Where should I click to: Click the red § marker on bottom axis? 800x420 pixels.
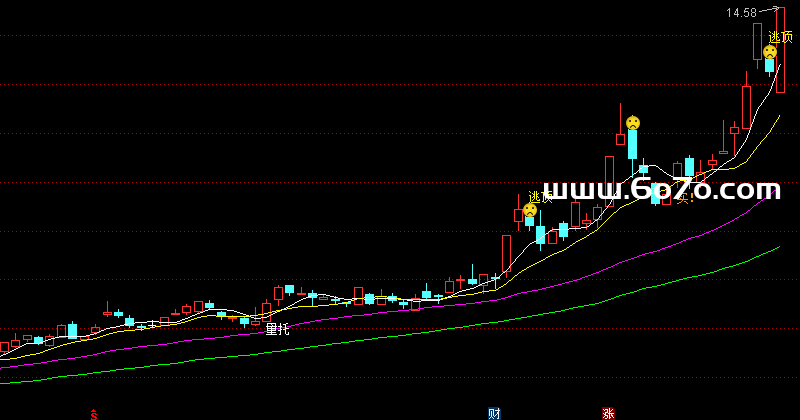click(94, 413)
